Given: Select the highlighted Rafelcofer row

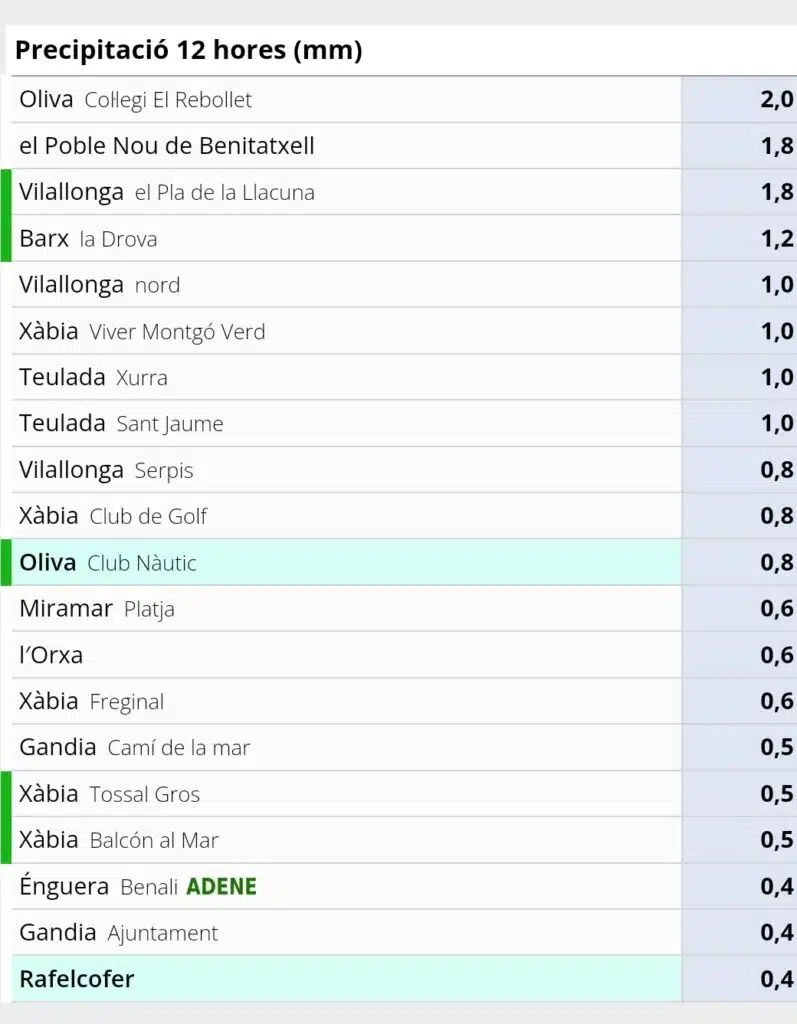Looking at the screenshot, I should coord(404,980).
